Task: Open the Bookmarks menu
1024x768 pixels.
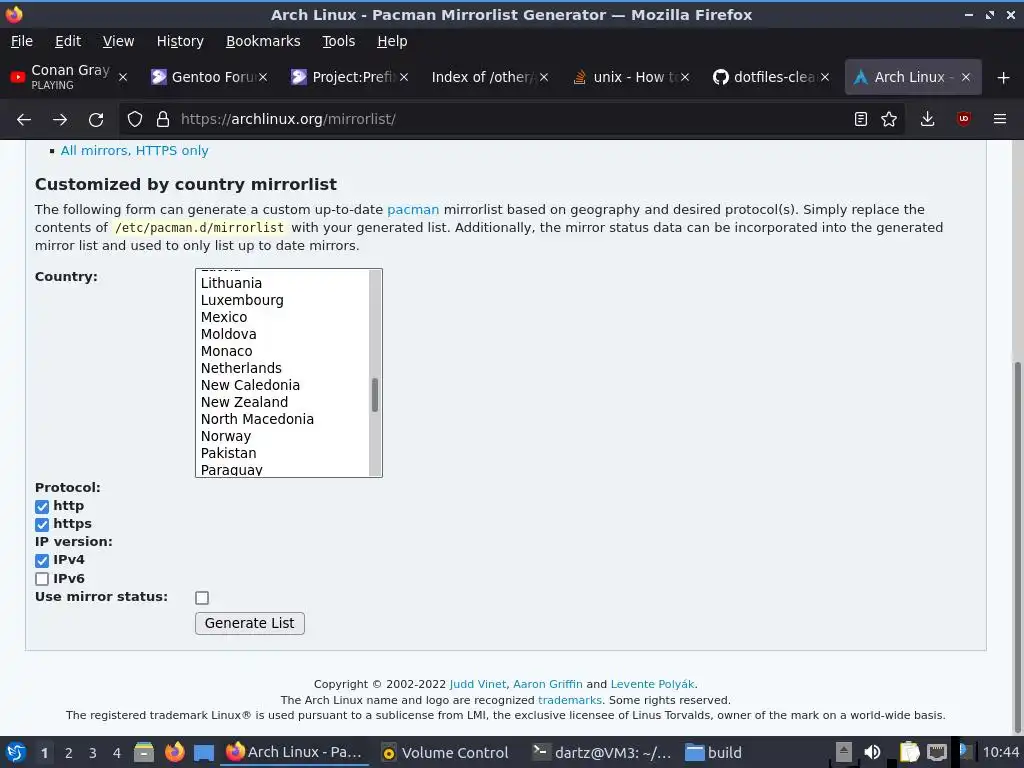Action: pyautogui.click(x=263, y=41)
